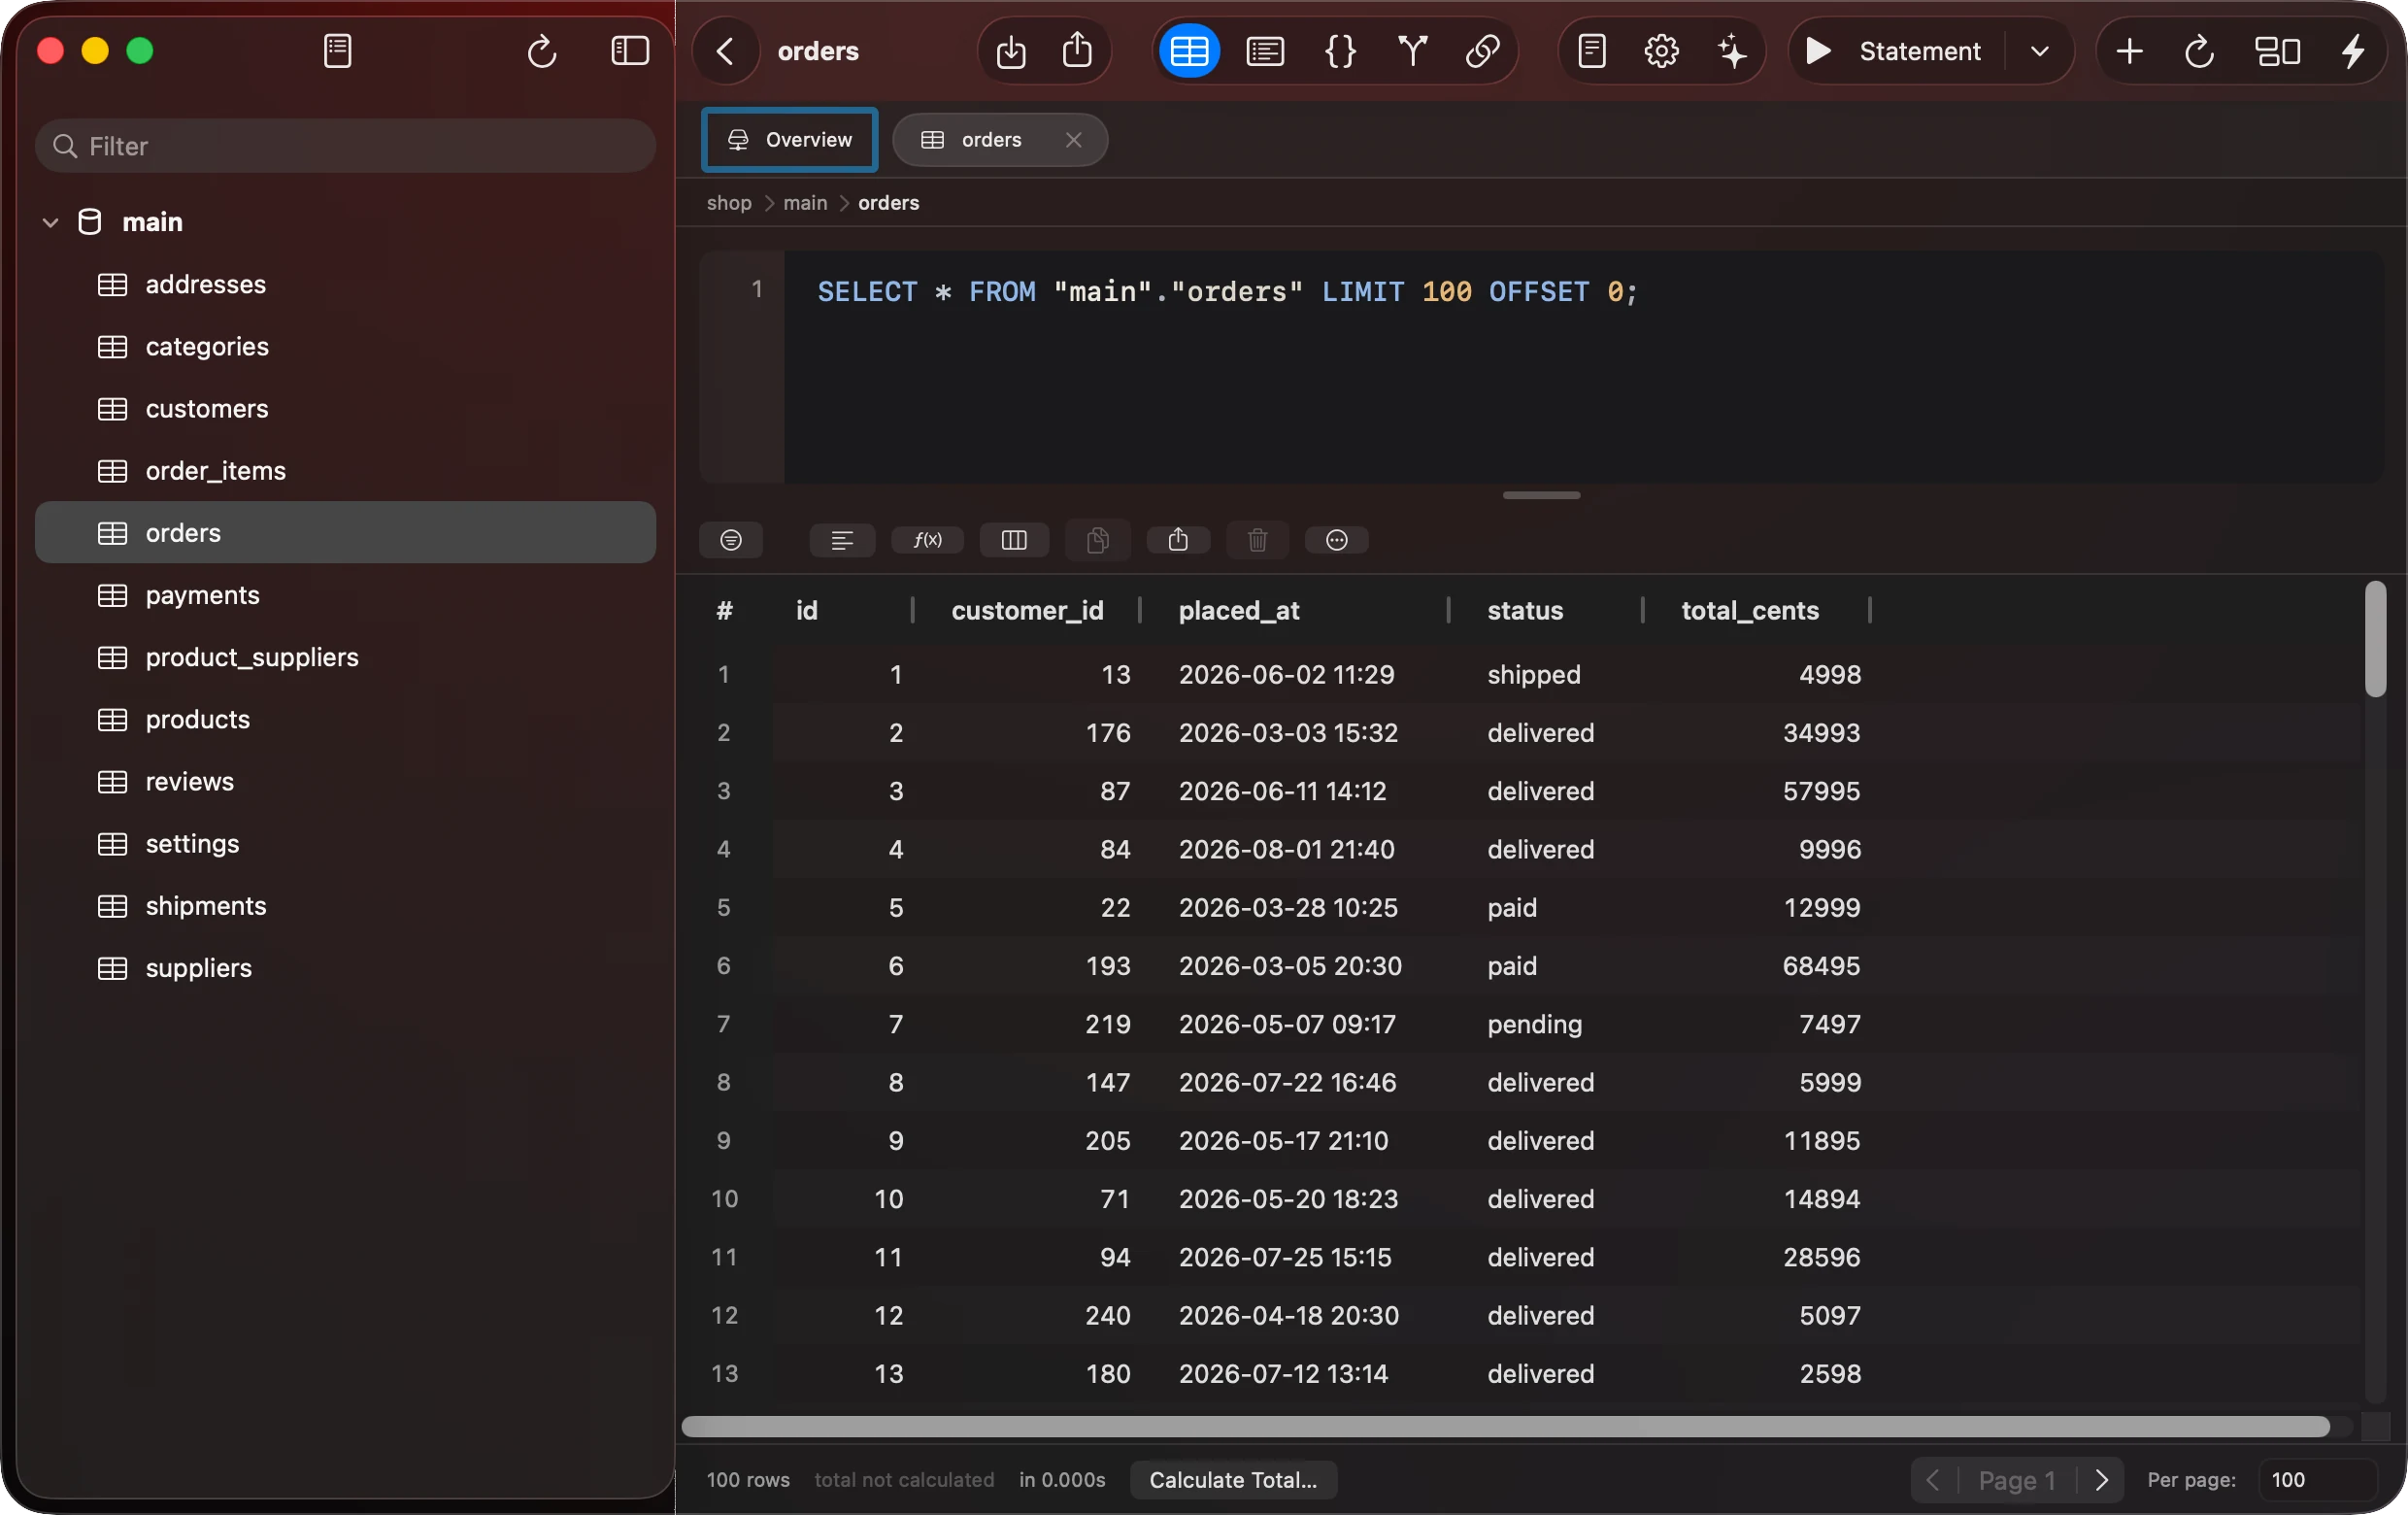Open the SQL document notes icon in toolbar

(1592, 51)
